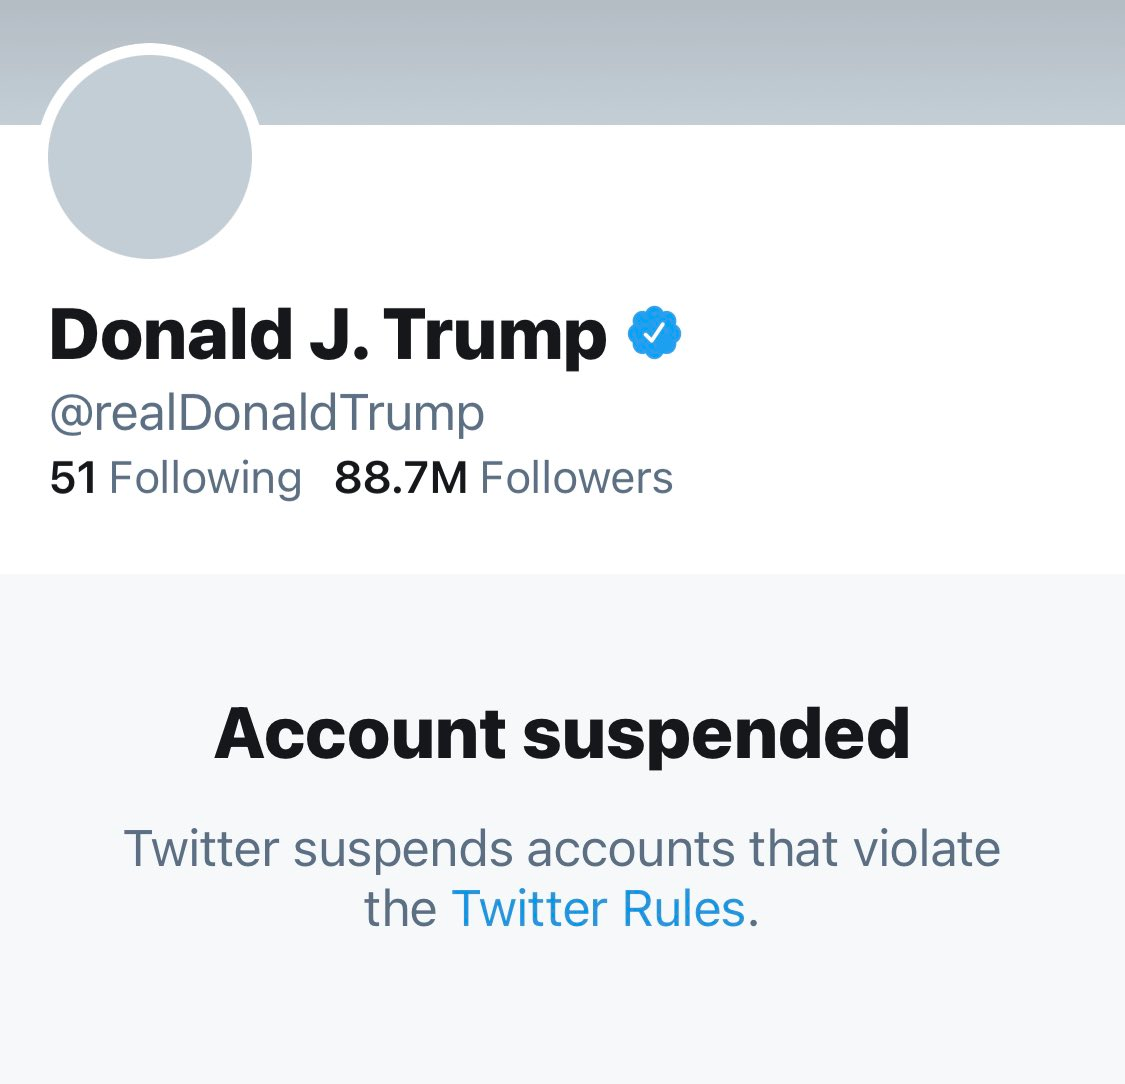Click the number 51 following count
The height and width of the screenshot is (1084, 1125).
73,478
